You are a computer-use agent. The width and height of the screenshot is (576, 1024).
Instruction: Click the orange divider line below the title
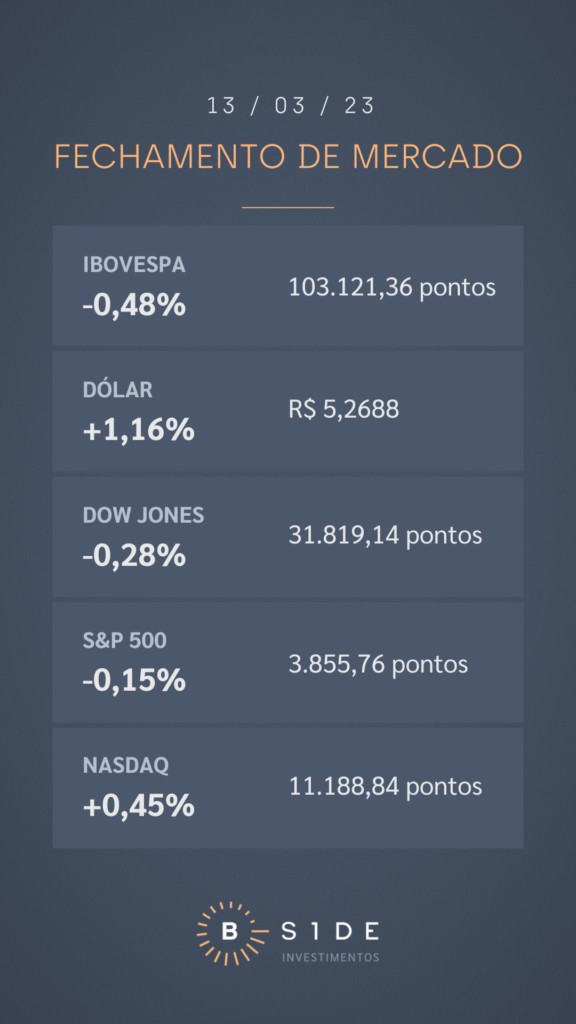tap(288, 208)
